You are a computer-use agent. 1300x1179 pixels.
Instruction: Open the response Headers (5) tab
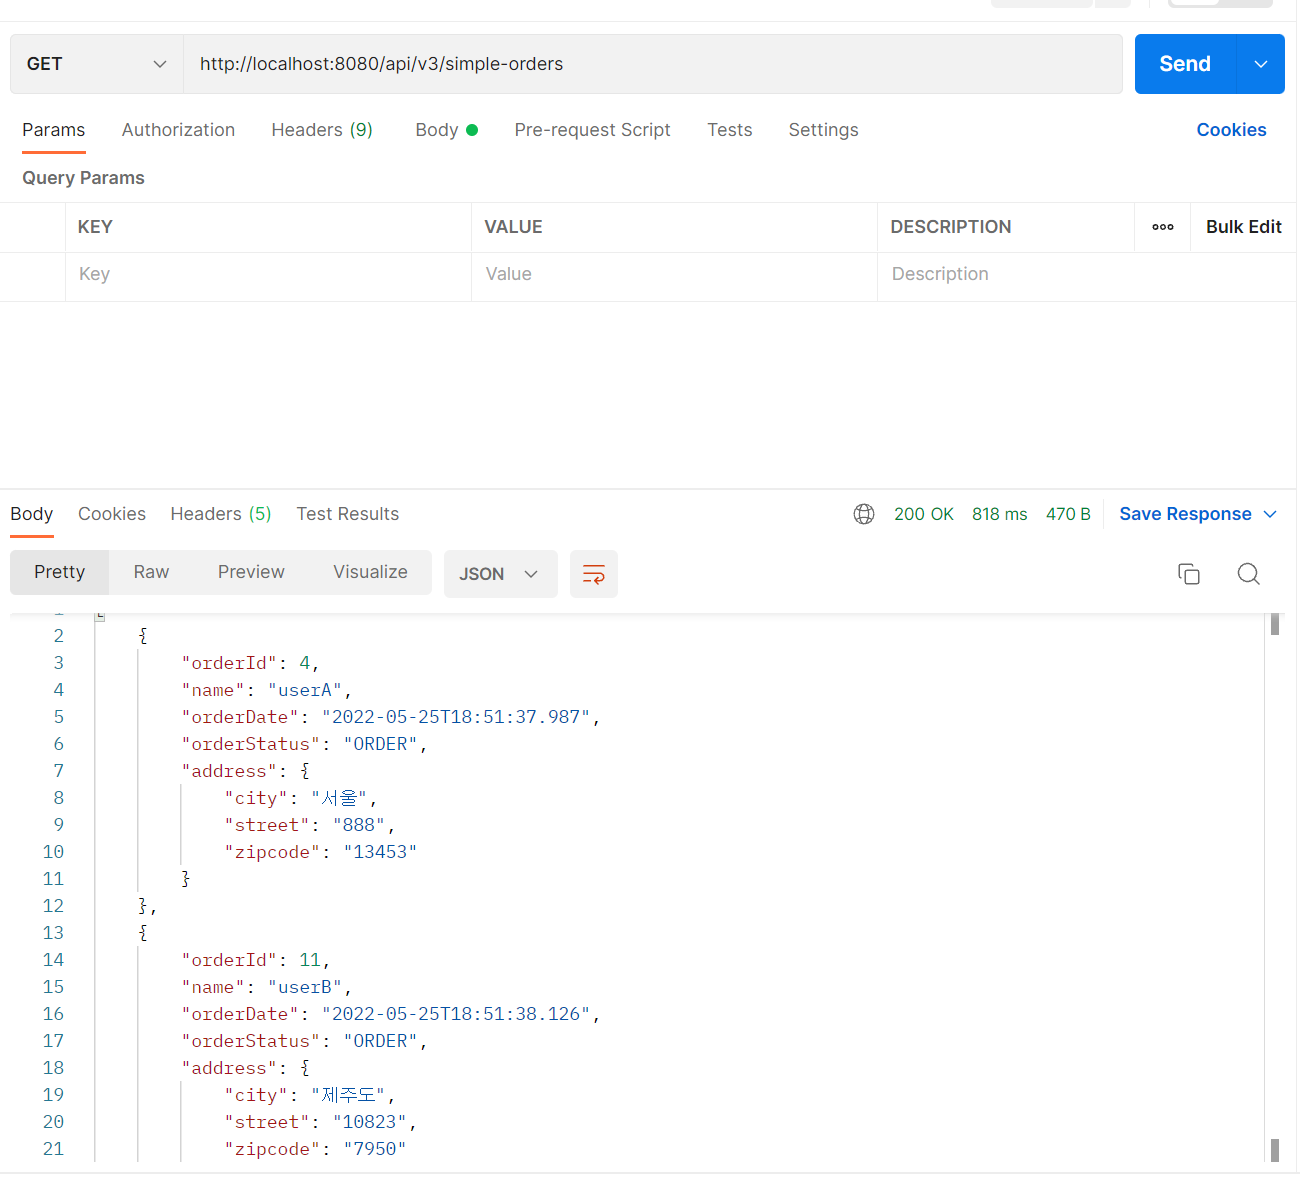[221, 514]
